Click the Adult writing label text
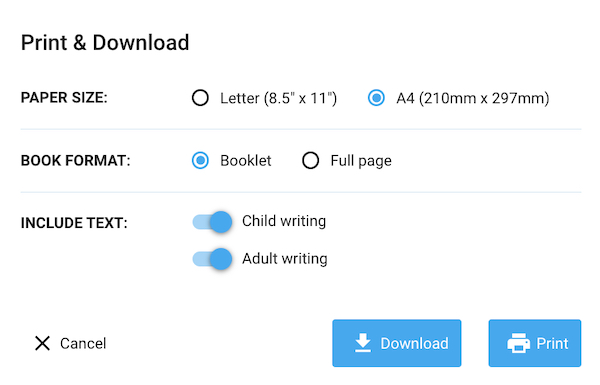This screenshot has height=385, width=600. click(285, 259)
